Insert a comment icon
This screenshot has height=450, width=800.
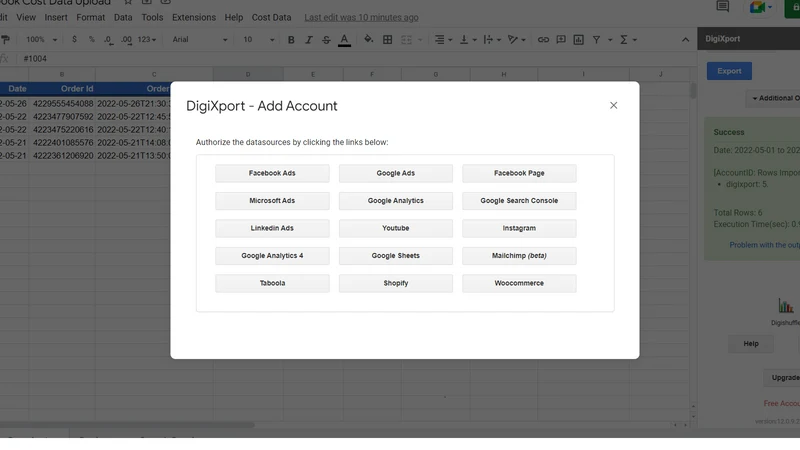pos(561,39)
